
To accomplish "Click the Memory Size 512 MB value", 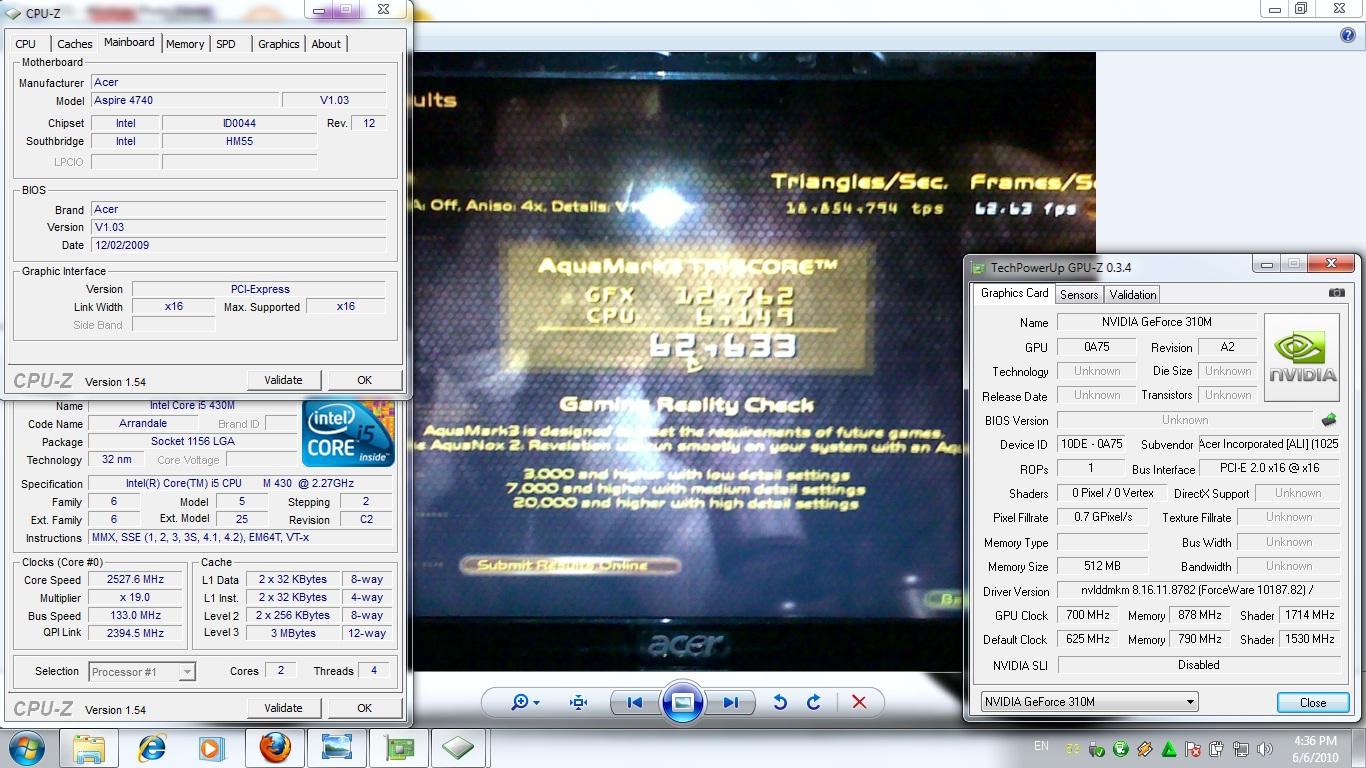I will 1104,567.
